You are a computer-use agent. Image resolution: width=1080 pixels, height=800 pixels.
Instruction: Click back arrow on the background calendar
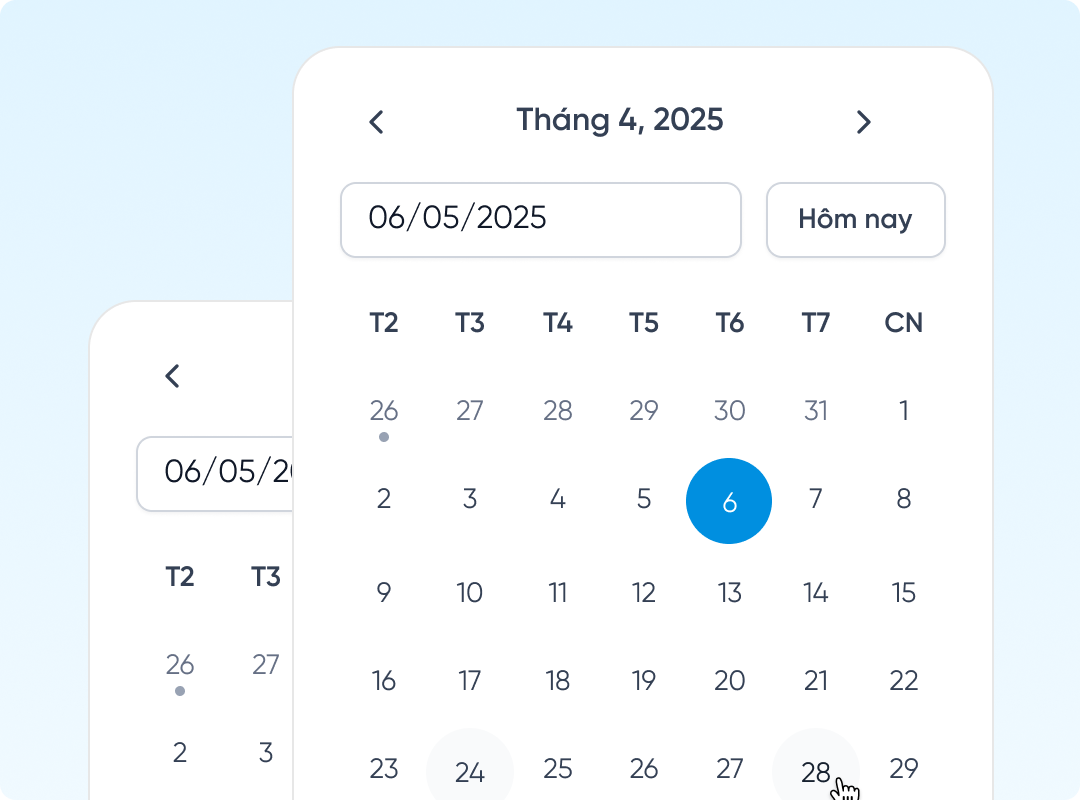(x=173, y=376)
